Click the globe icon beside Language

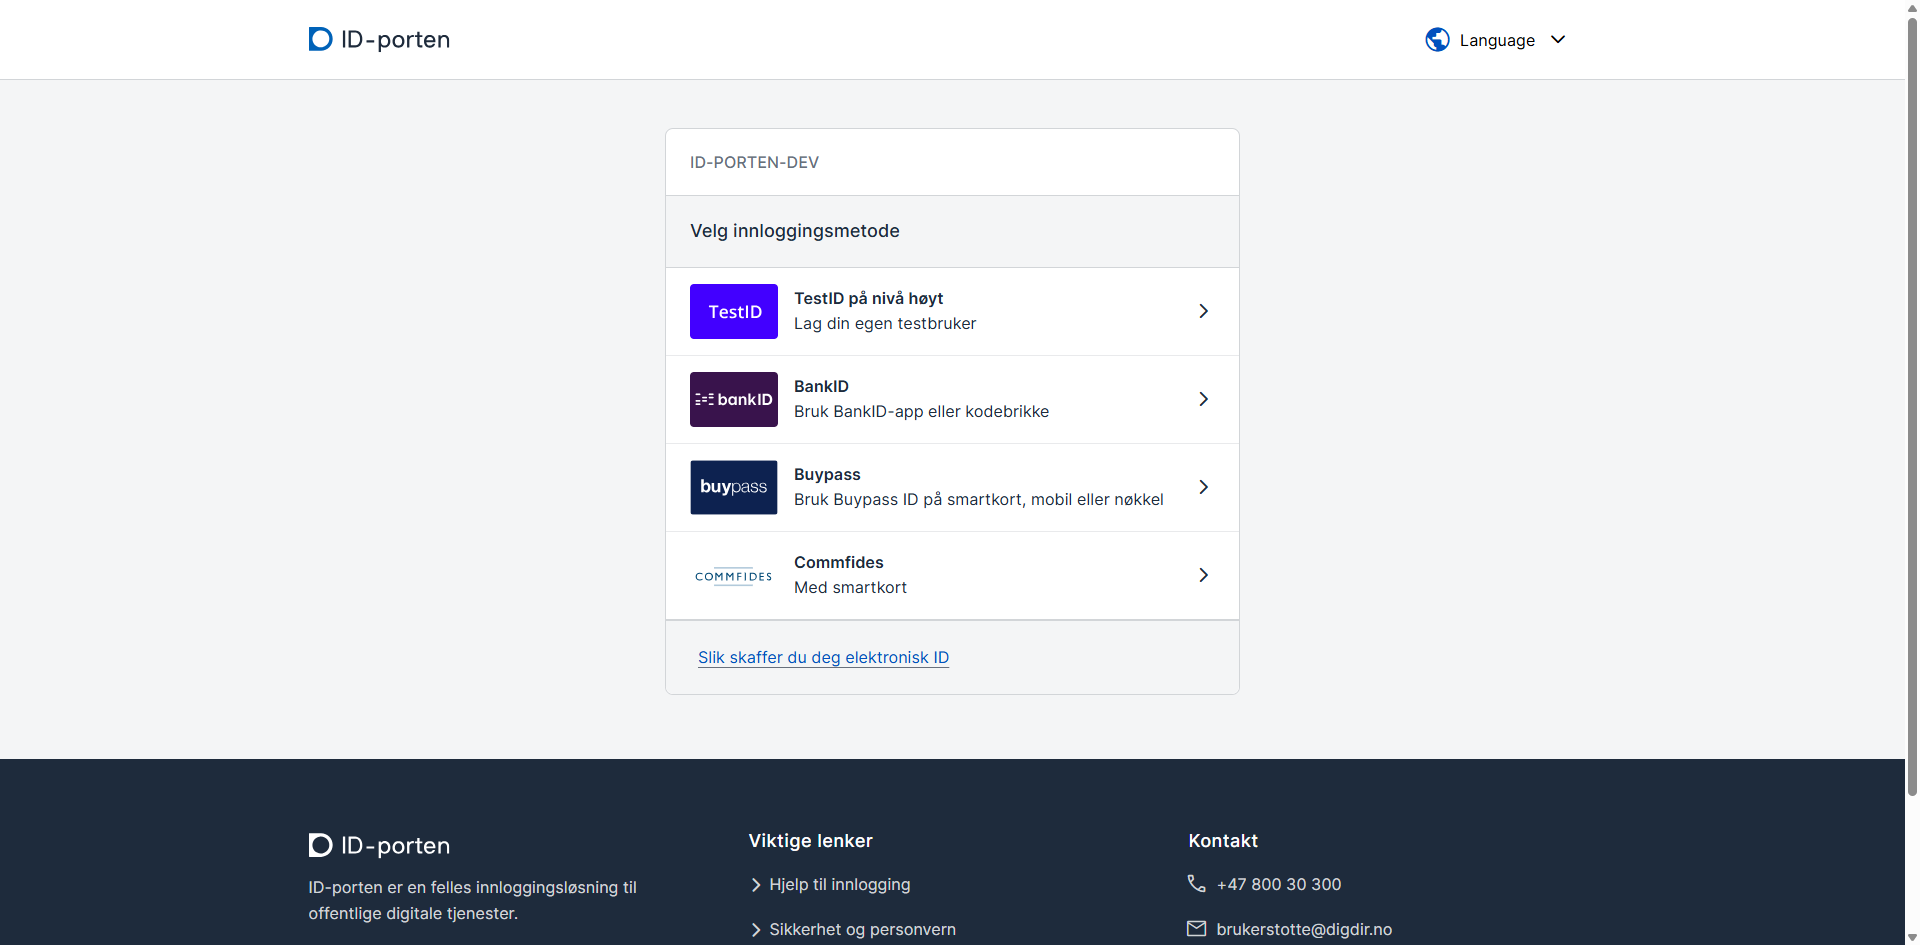coord(1437,40)
